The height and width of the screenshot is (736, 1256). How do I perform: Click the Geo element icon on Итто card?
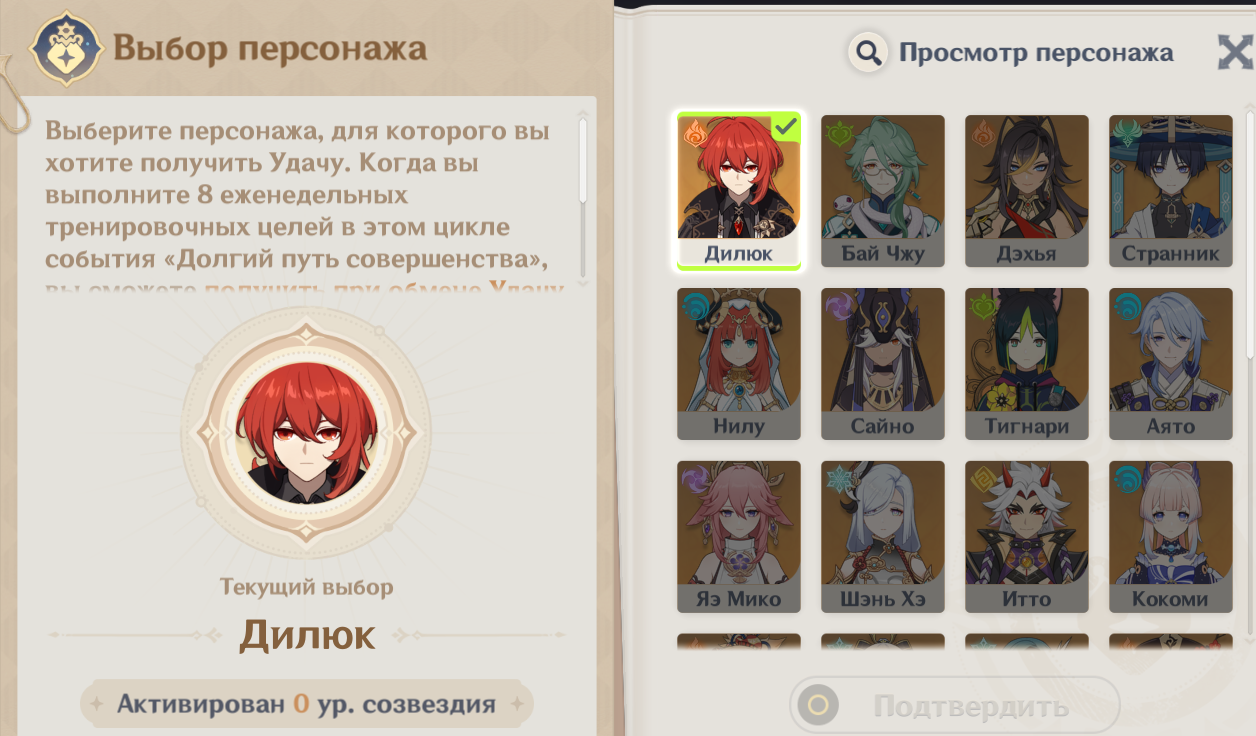pyautogui.click(x=982, y=479)
